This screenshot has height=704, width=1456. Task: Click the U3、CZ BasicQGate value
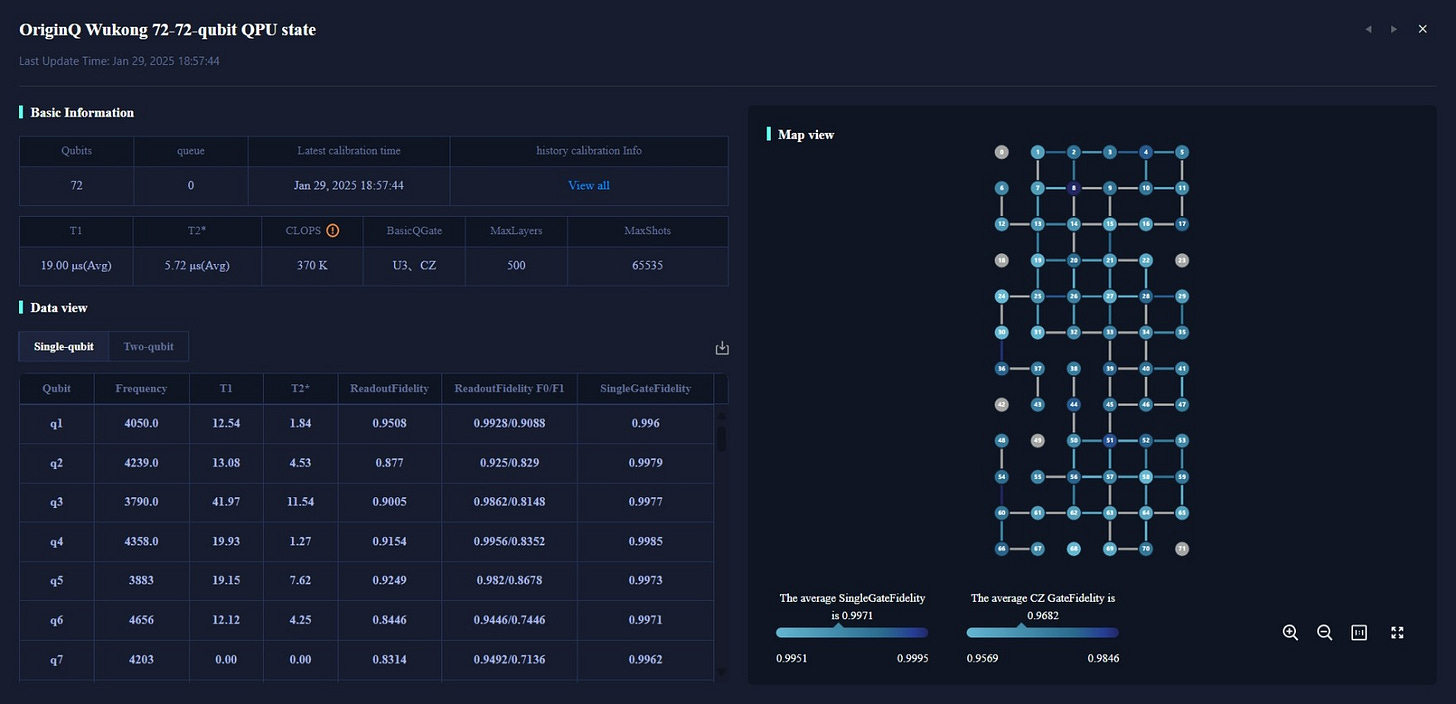pyautogui.click(x=414, y=266)
